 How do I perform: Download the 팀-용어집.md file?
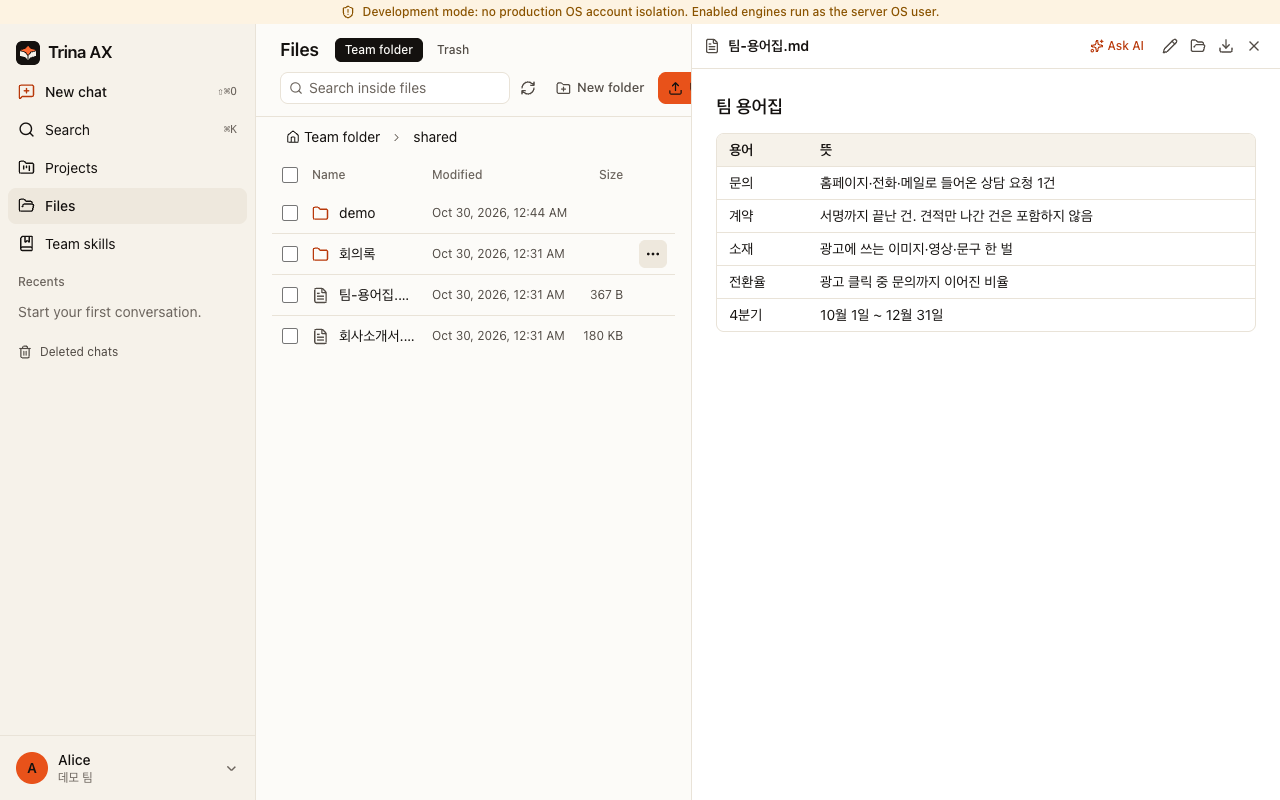click(1226, 46)
